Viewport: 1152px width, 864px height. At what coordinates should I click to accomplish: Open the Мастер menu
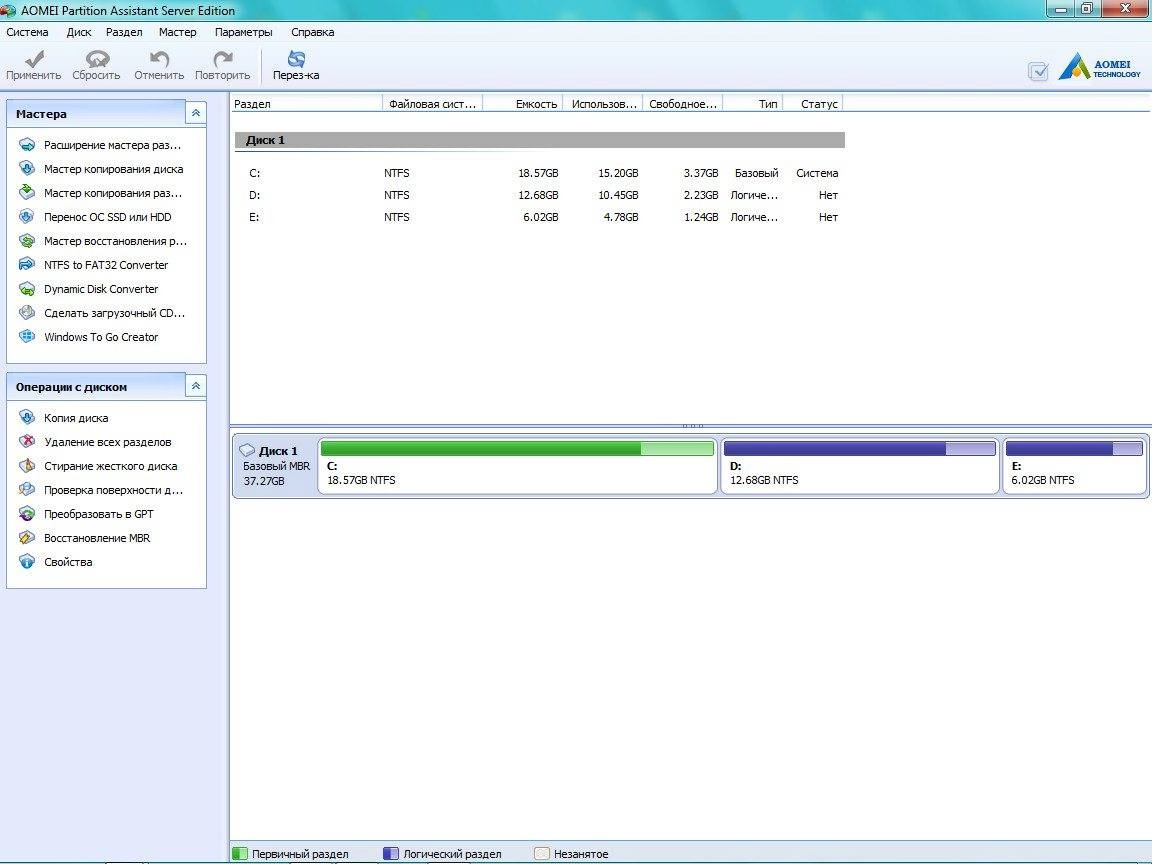coord(178,32)
